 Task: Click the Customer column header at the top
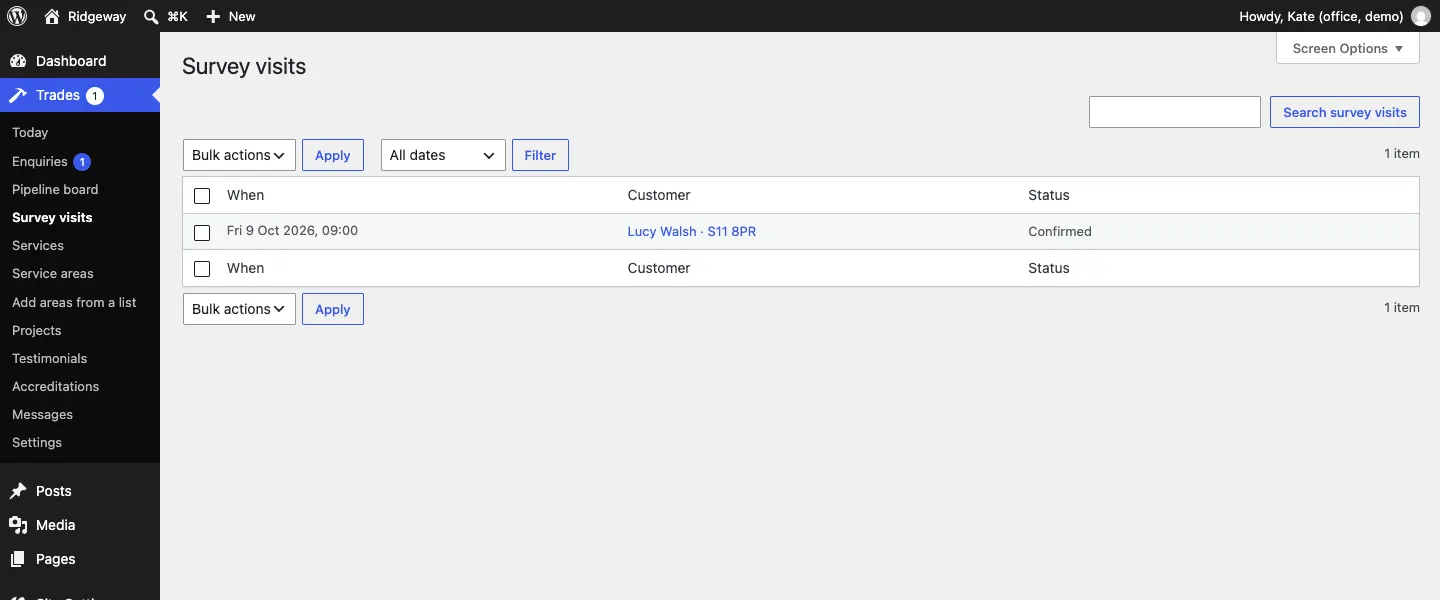[659, 195]
